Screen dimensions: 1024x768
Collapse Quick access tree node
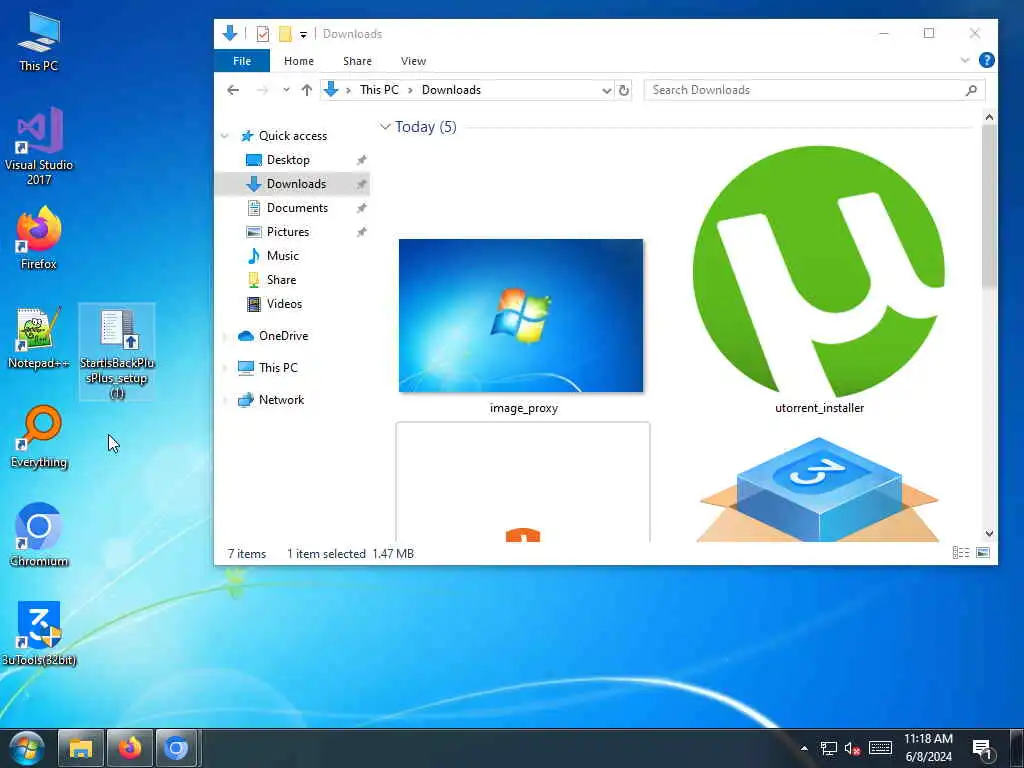225,136
